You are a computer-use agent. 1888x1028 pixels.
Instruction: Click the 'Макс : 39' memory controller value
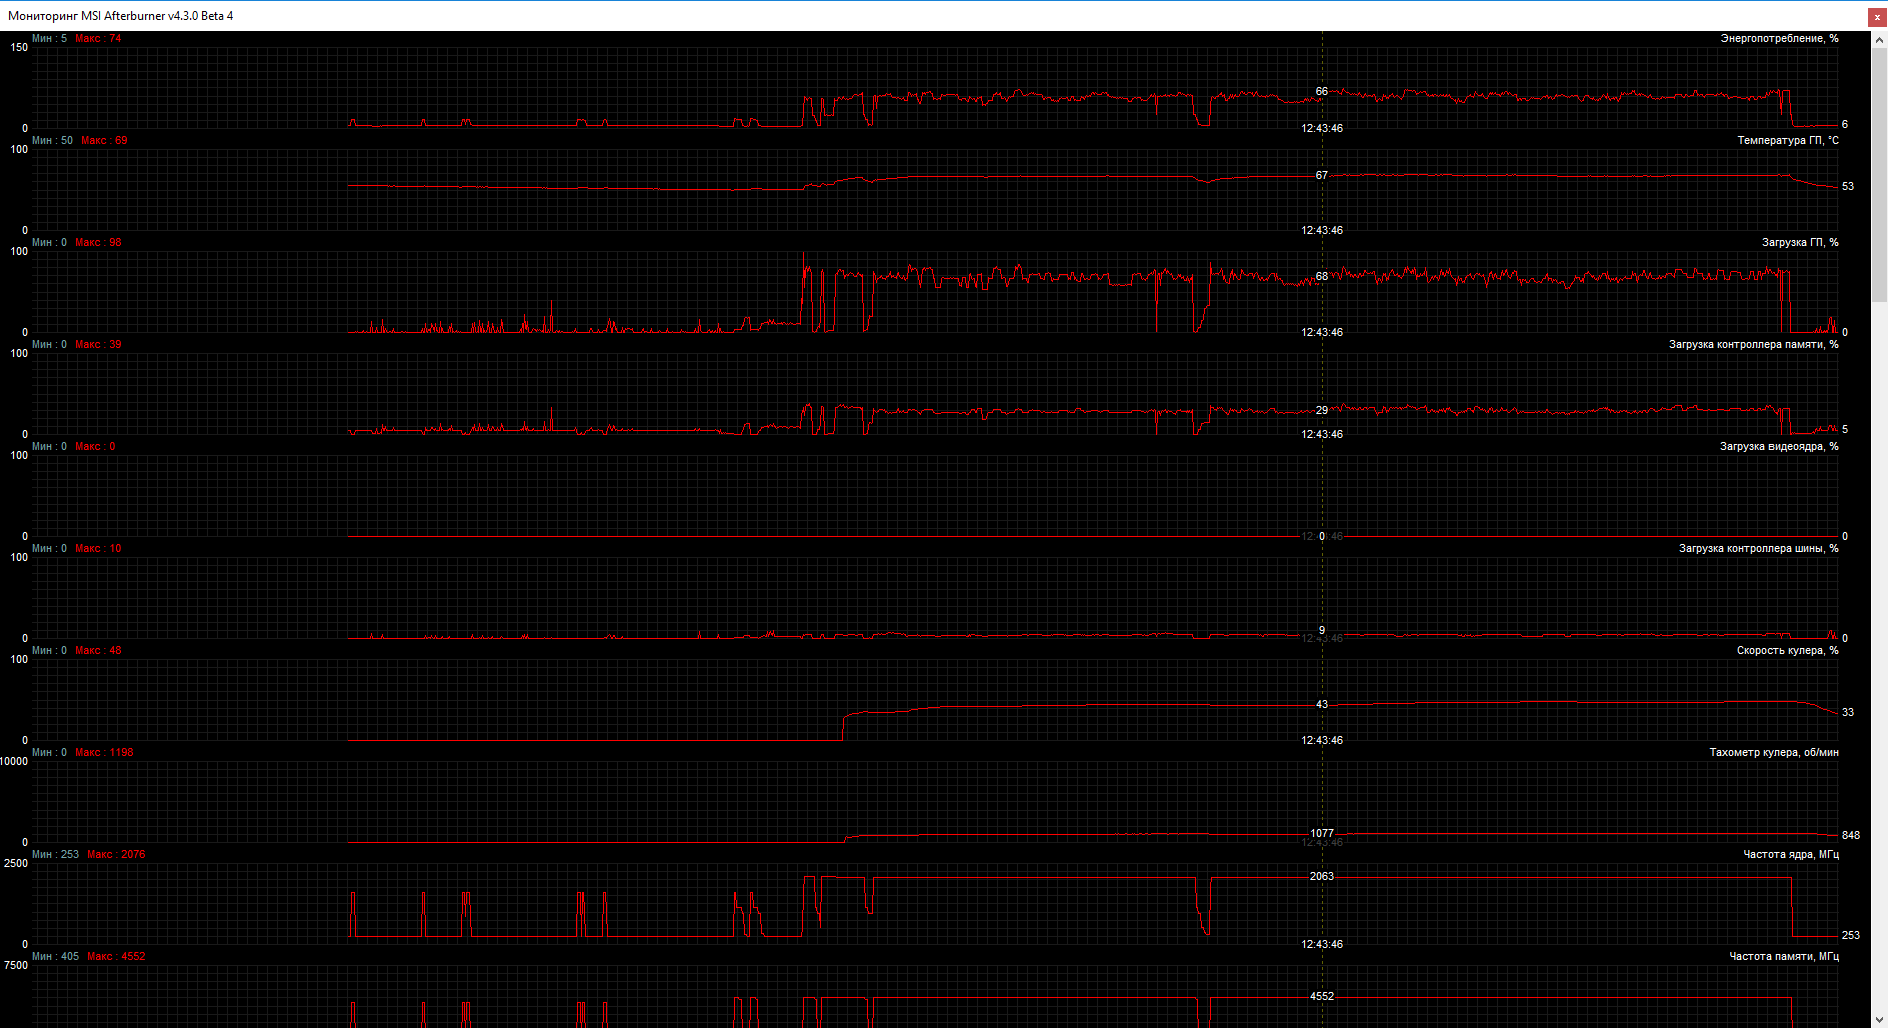(x=98, y=344)
